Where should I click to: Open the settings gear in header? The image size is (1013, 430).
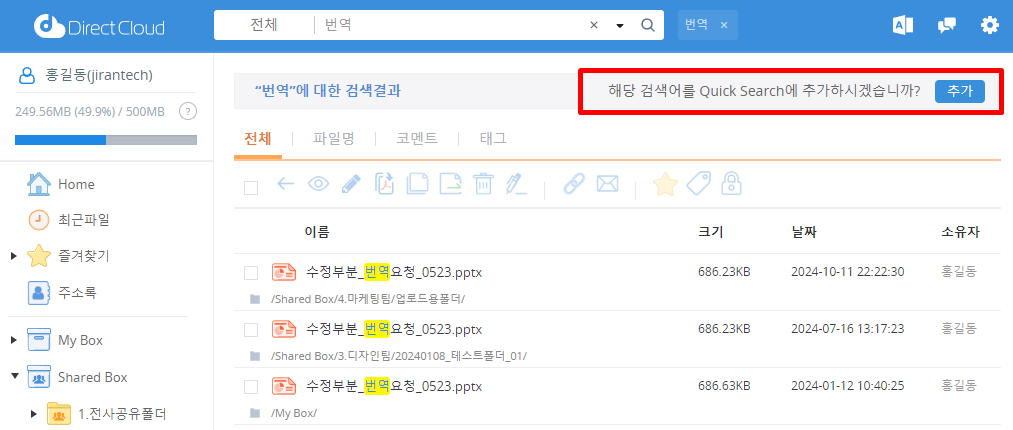989,25
